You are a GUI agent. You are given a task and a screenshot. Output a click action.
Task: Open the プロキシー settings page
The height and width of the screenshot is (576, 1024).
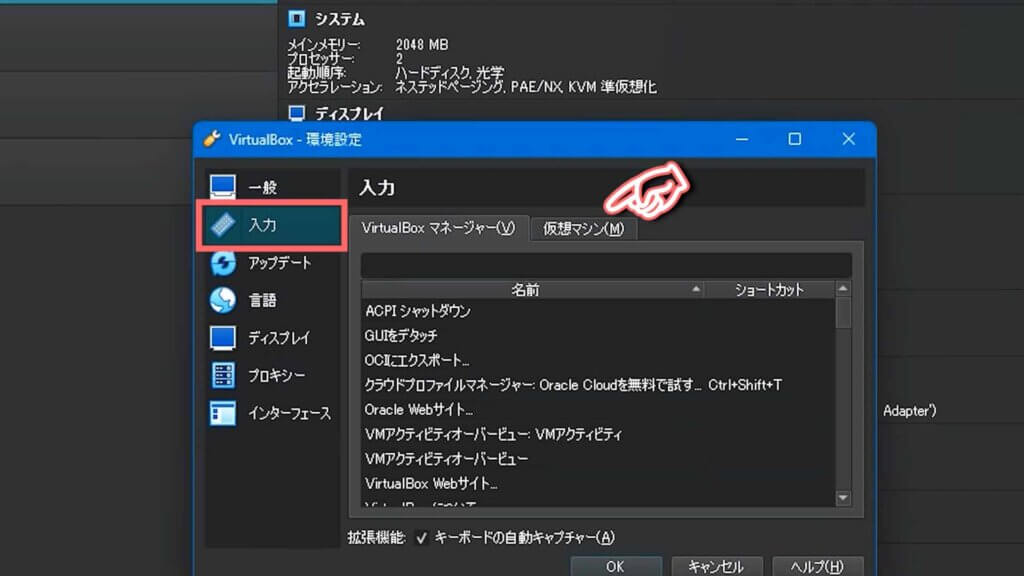click(x=272, y=376)
